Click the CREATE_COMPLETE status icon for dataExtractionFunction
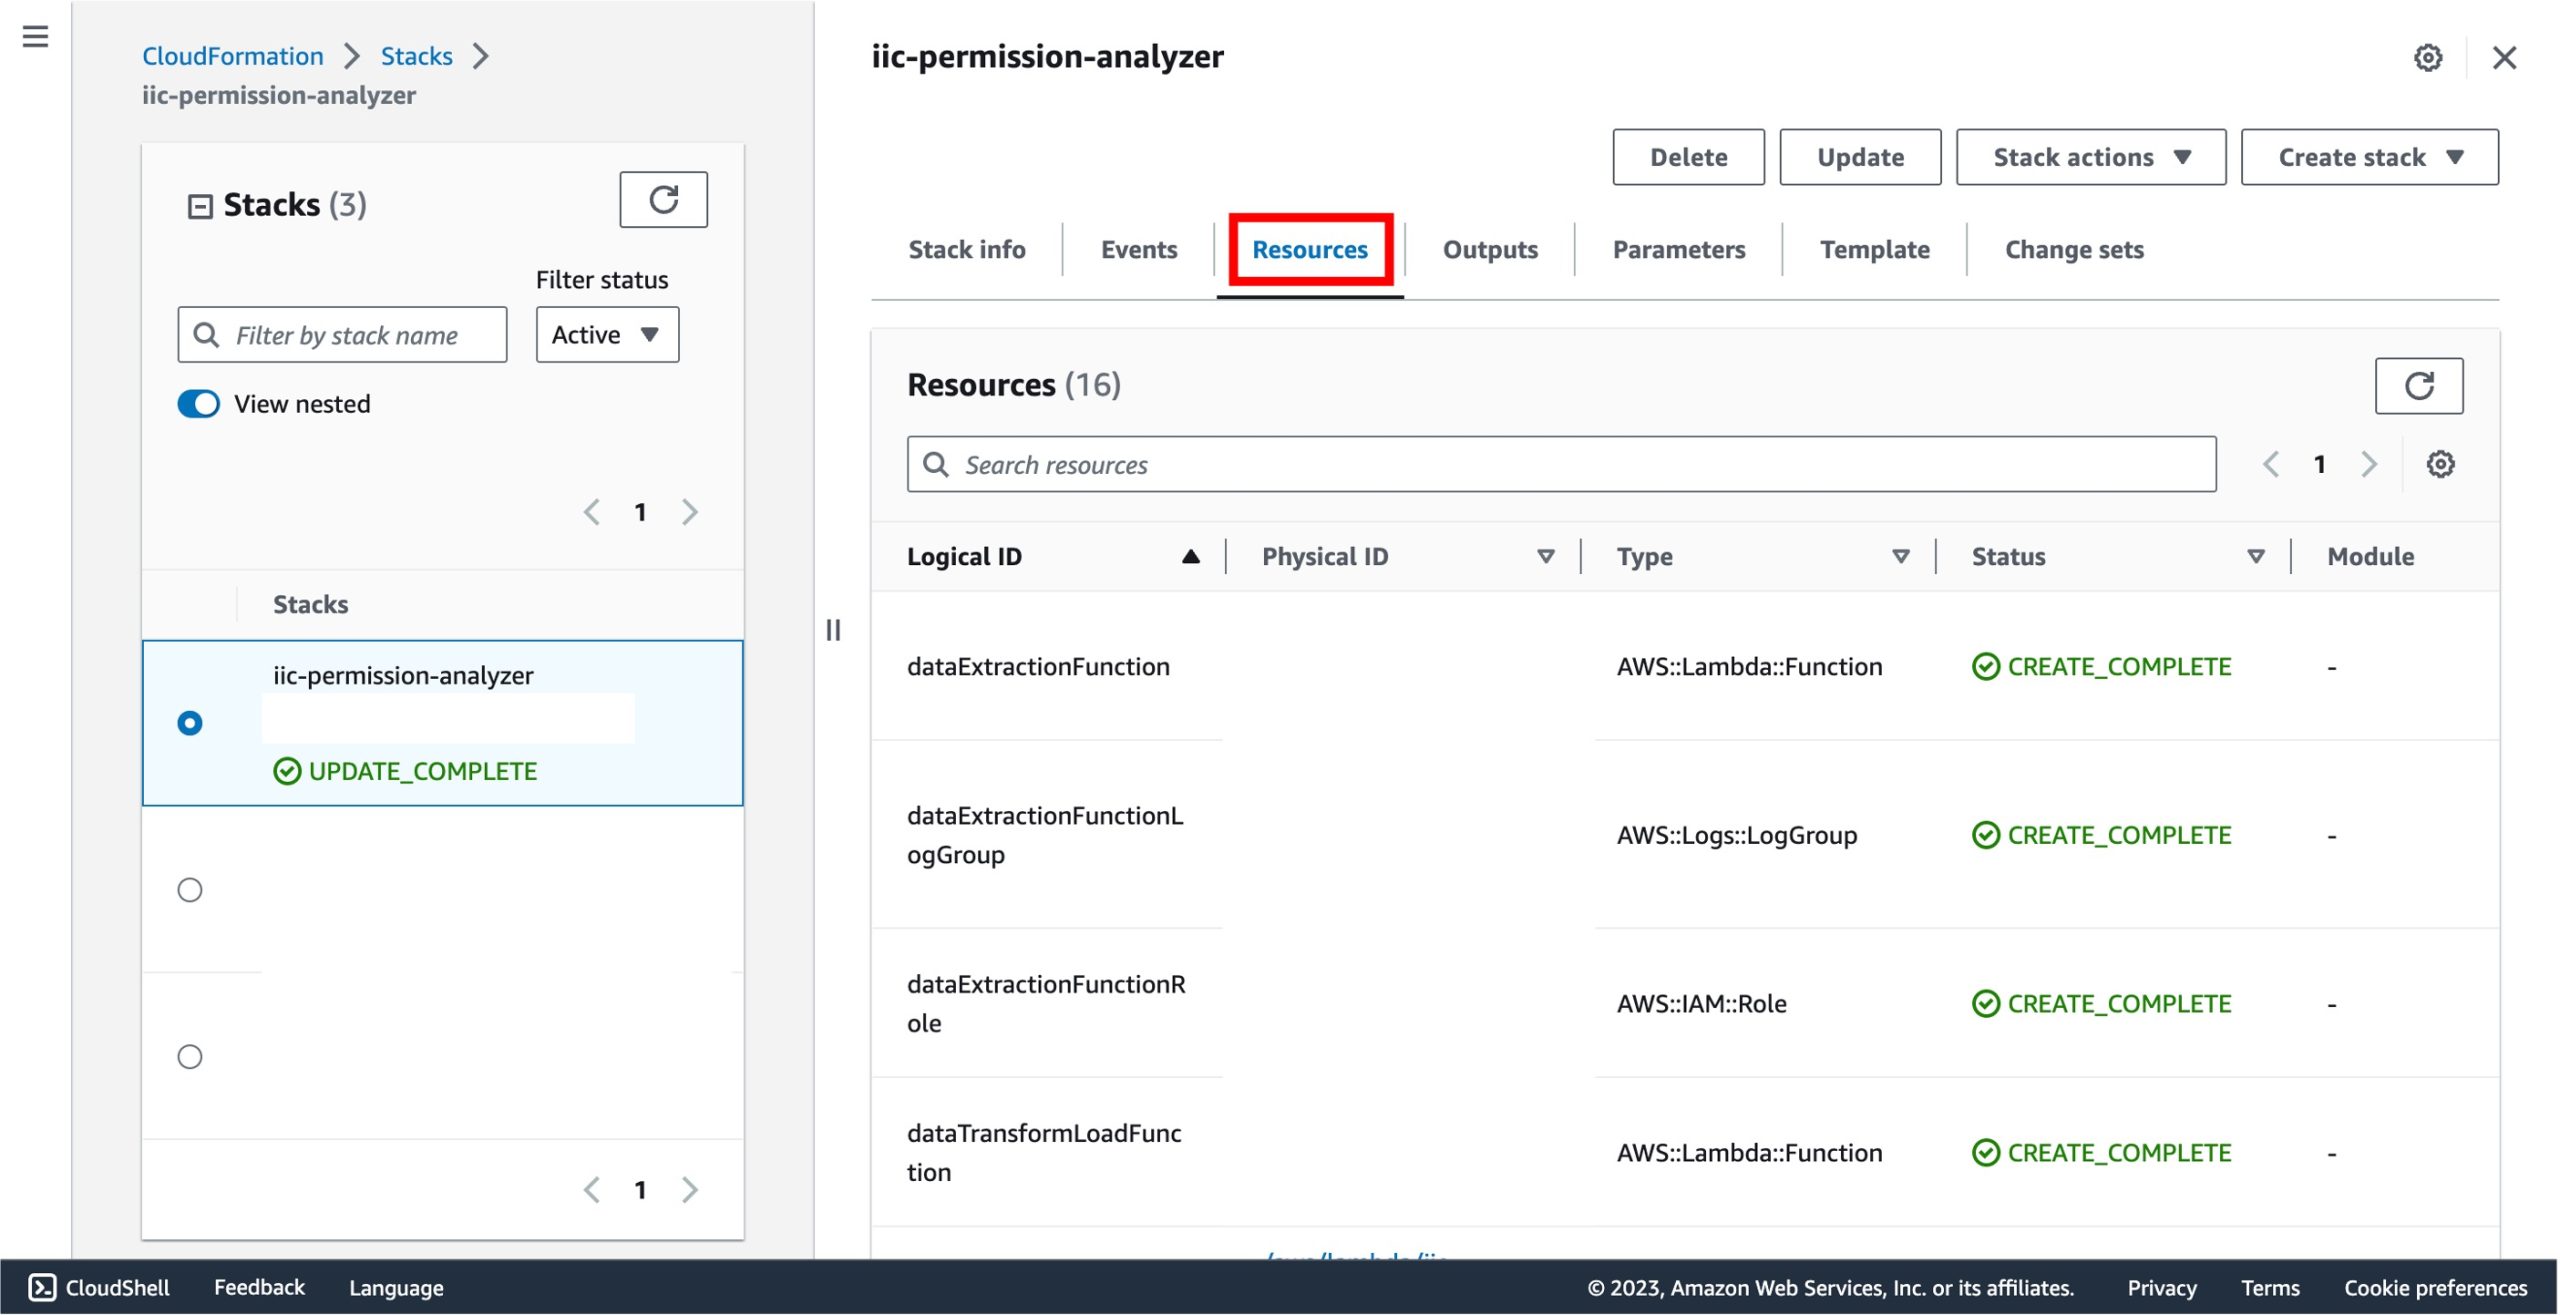The height and width of the screenshot is (1315, 2560). point(1983,664)
